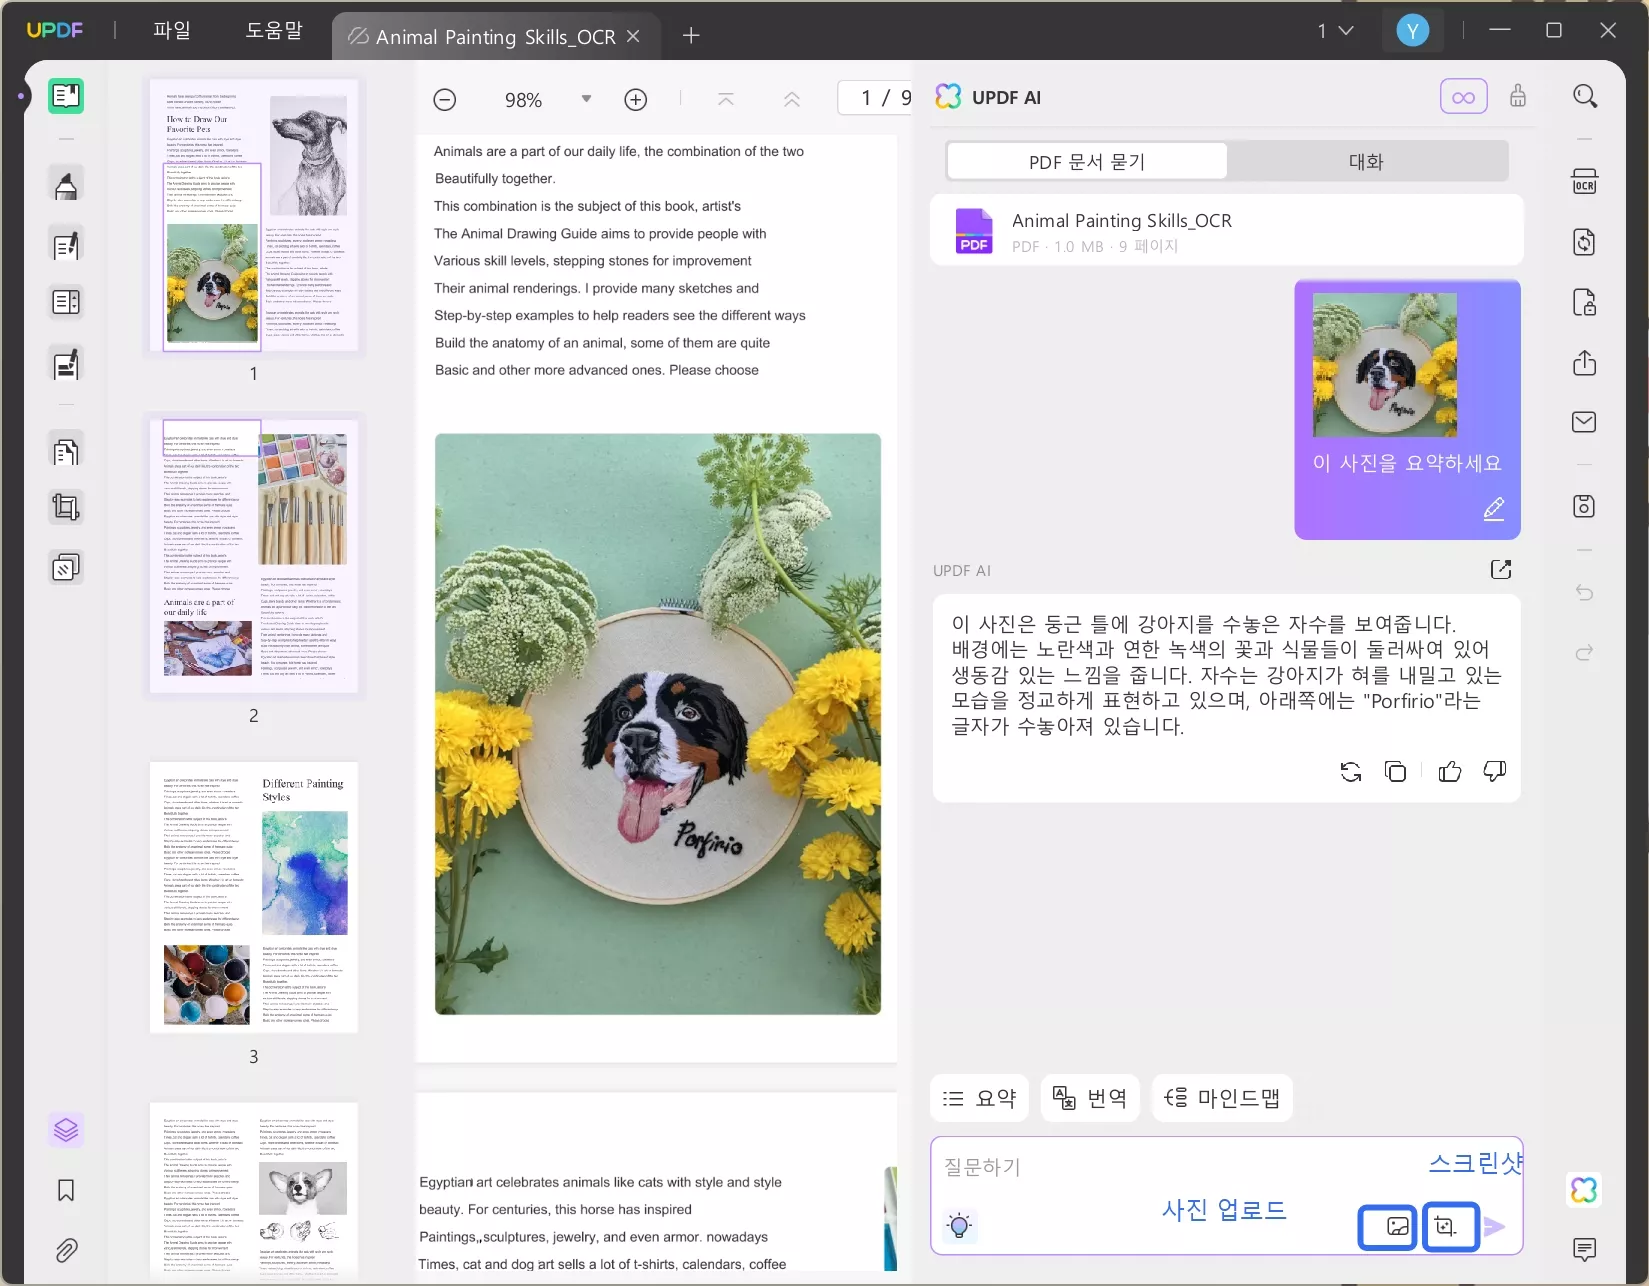Open the Reader mode tool in left sidebar
Viewport: 1649px width, 1286px height.
[66, 96]
